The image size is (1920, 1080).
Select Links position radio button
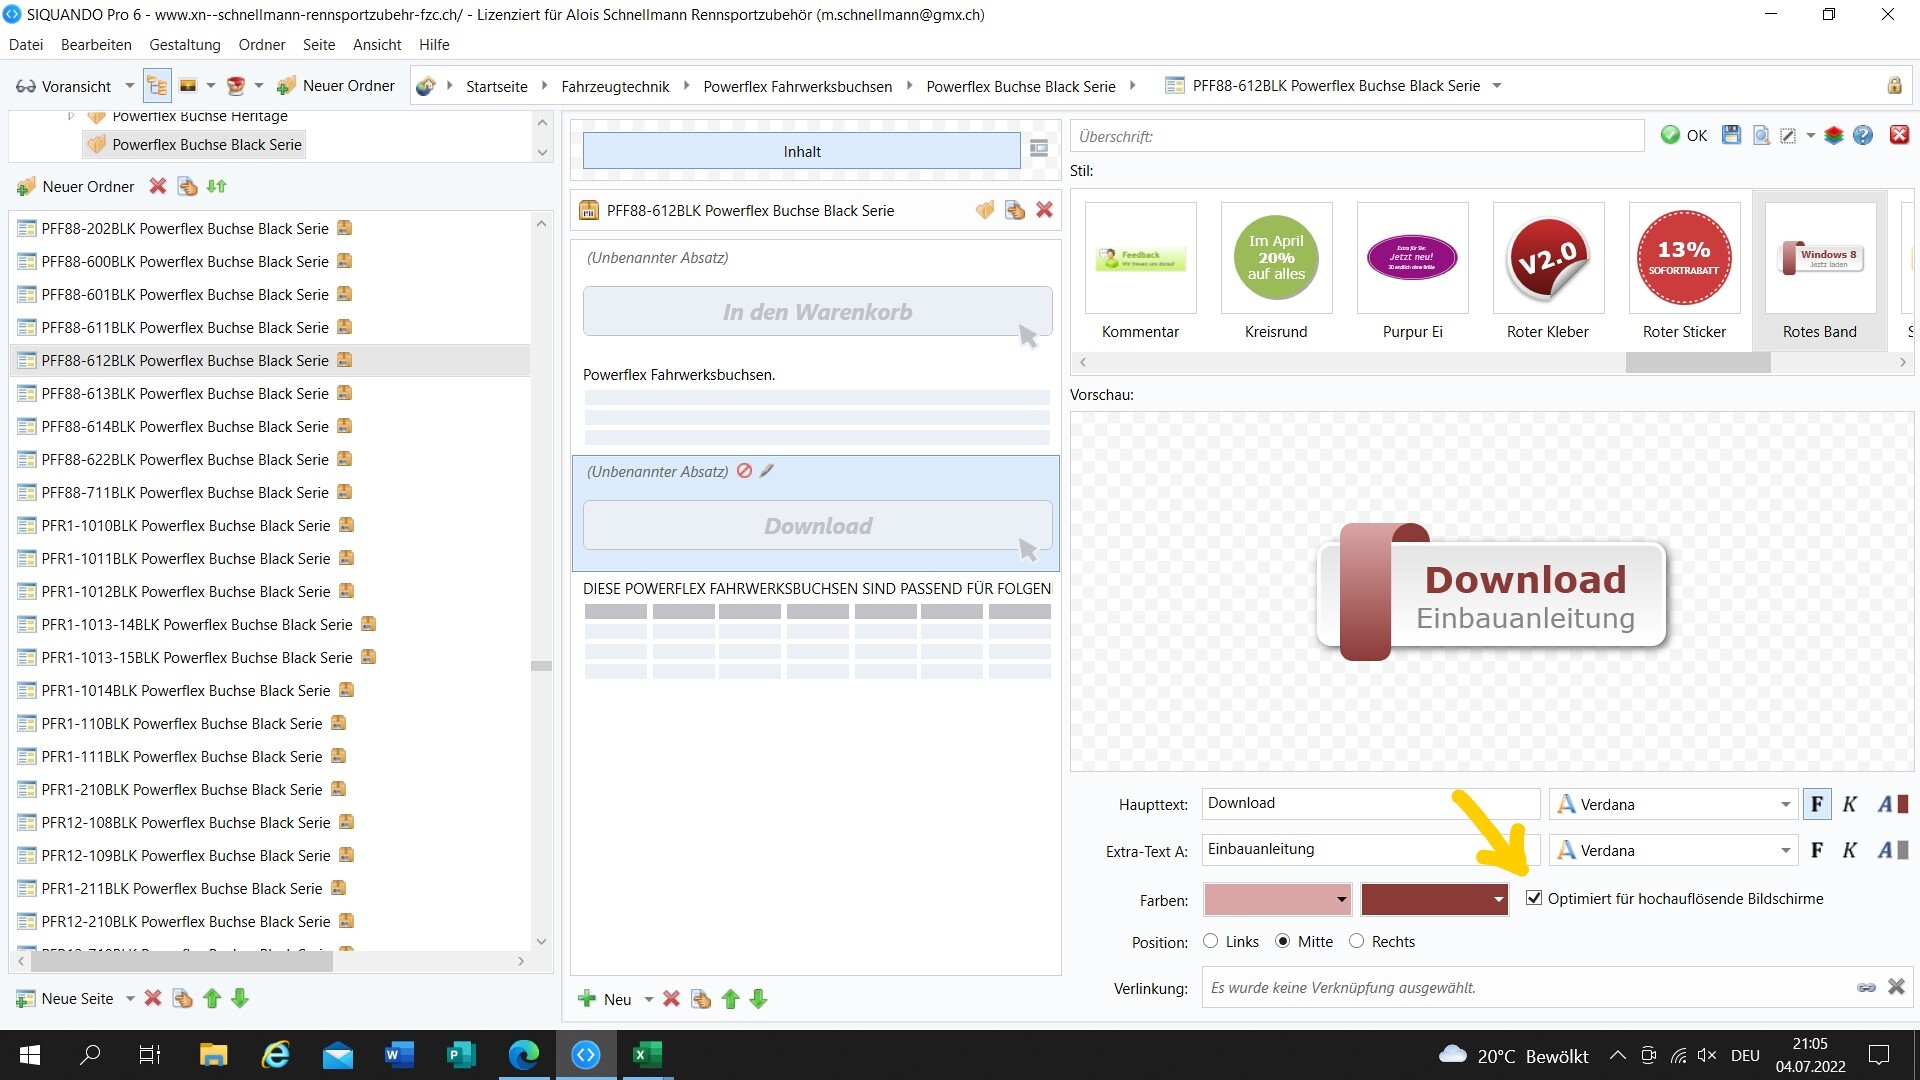click(x=1210, y=941)
